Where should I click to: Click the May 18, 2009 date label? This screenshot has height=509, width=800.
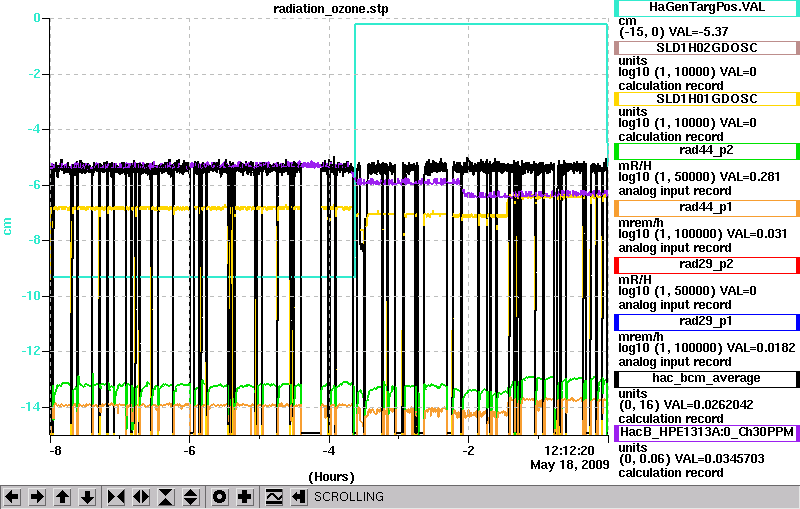point(570,465)
